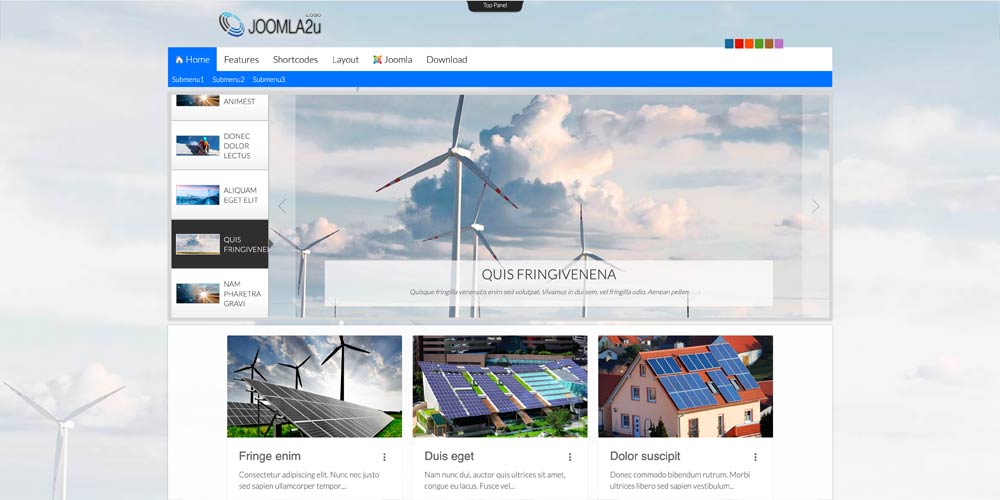Go to the Download page

click(446, 60)
